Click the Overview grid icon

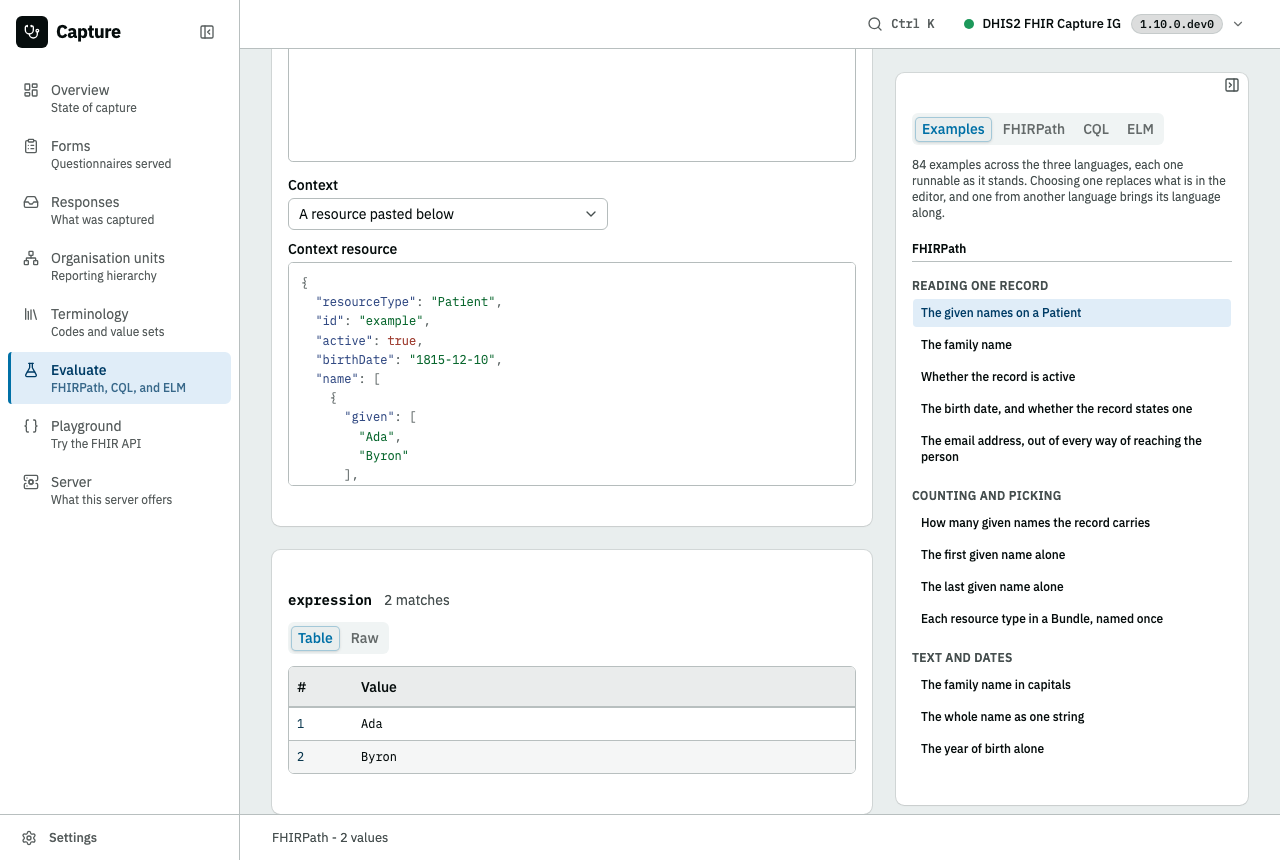point(31,90)
